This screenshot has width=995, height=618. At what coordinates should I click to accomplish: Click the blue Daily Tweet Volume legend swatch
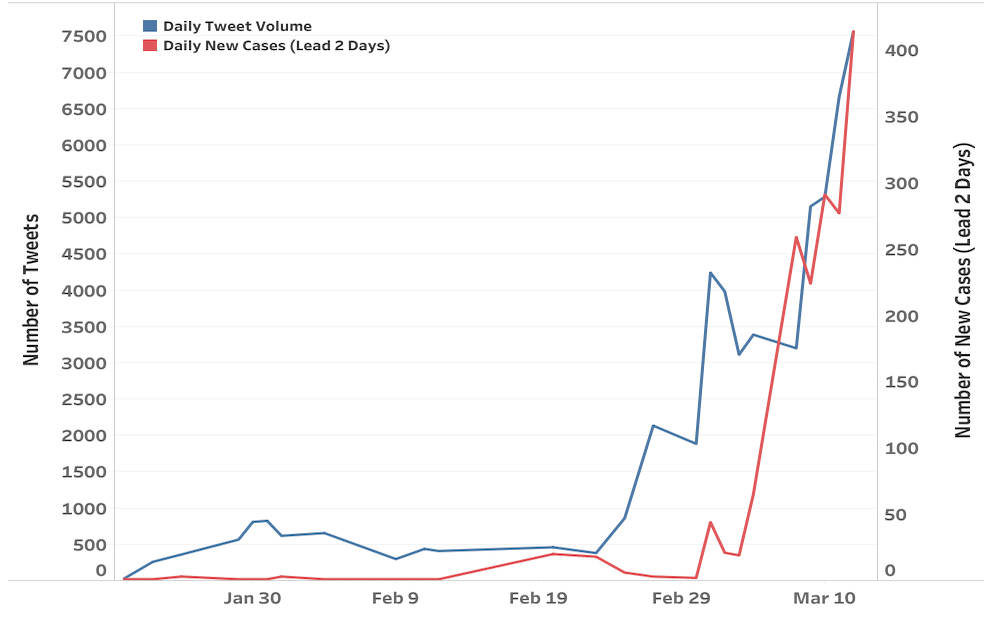[x=150, y=26]
